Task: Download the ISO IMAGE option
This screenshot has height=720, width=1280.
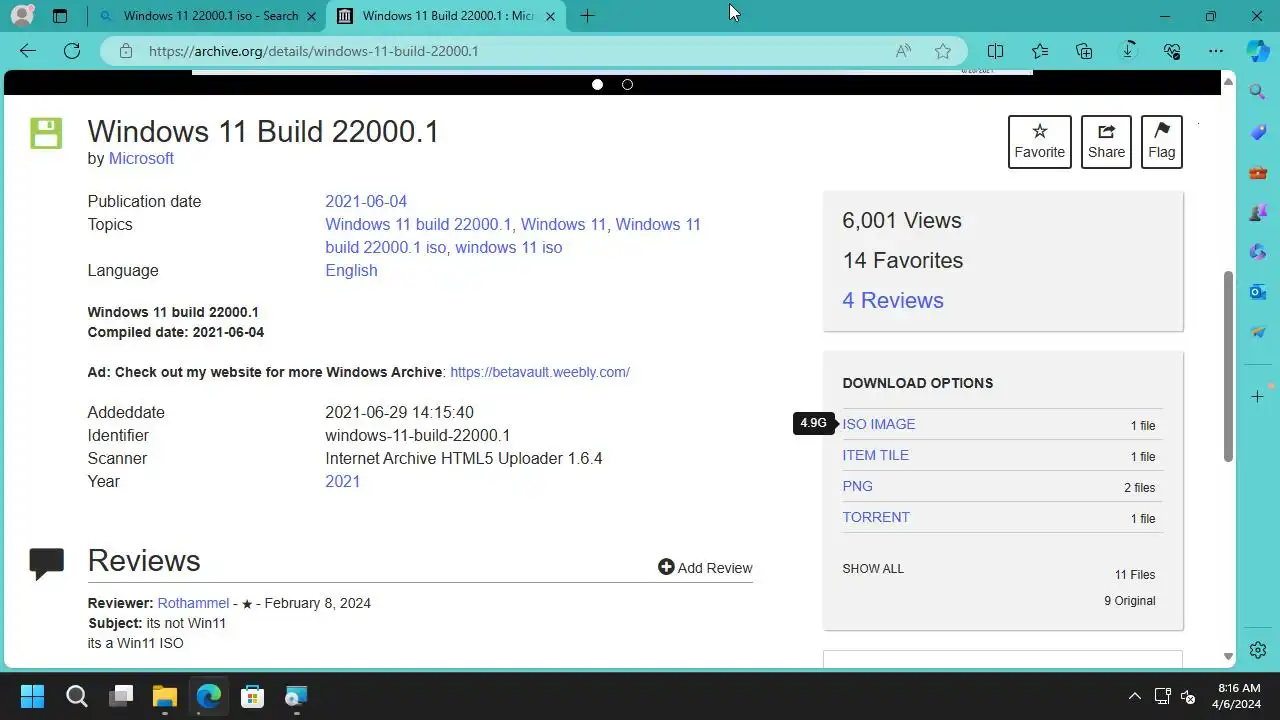Action: click(879, 424)
